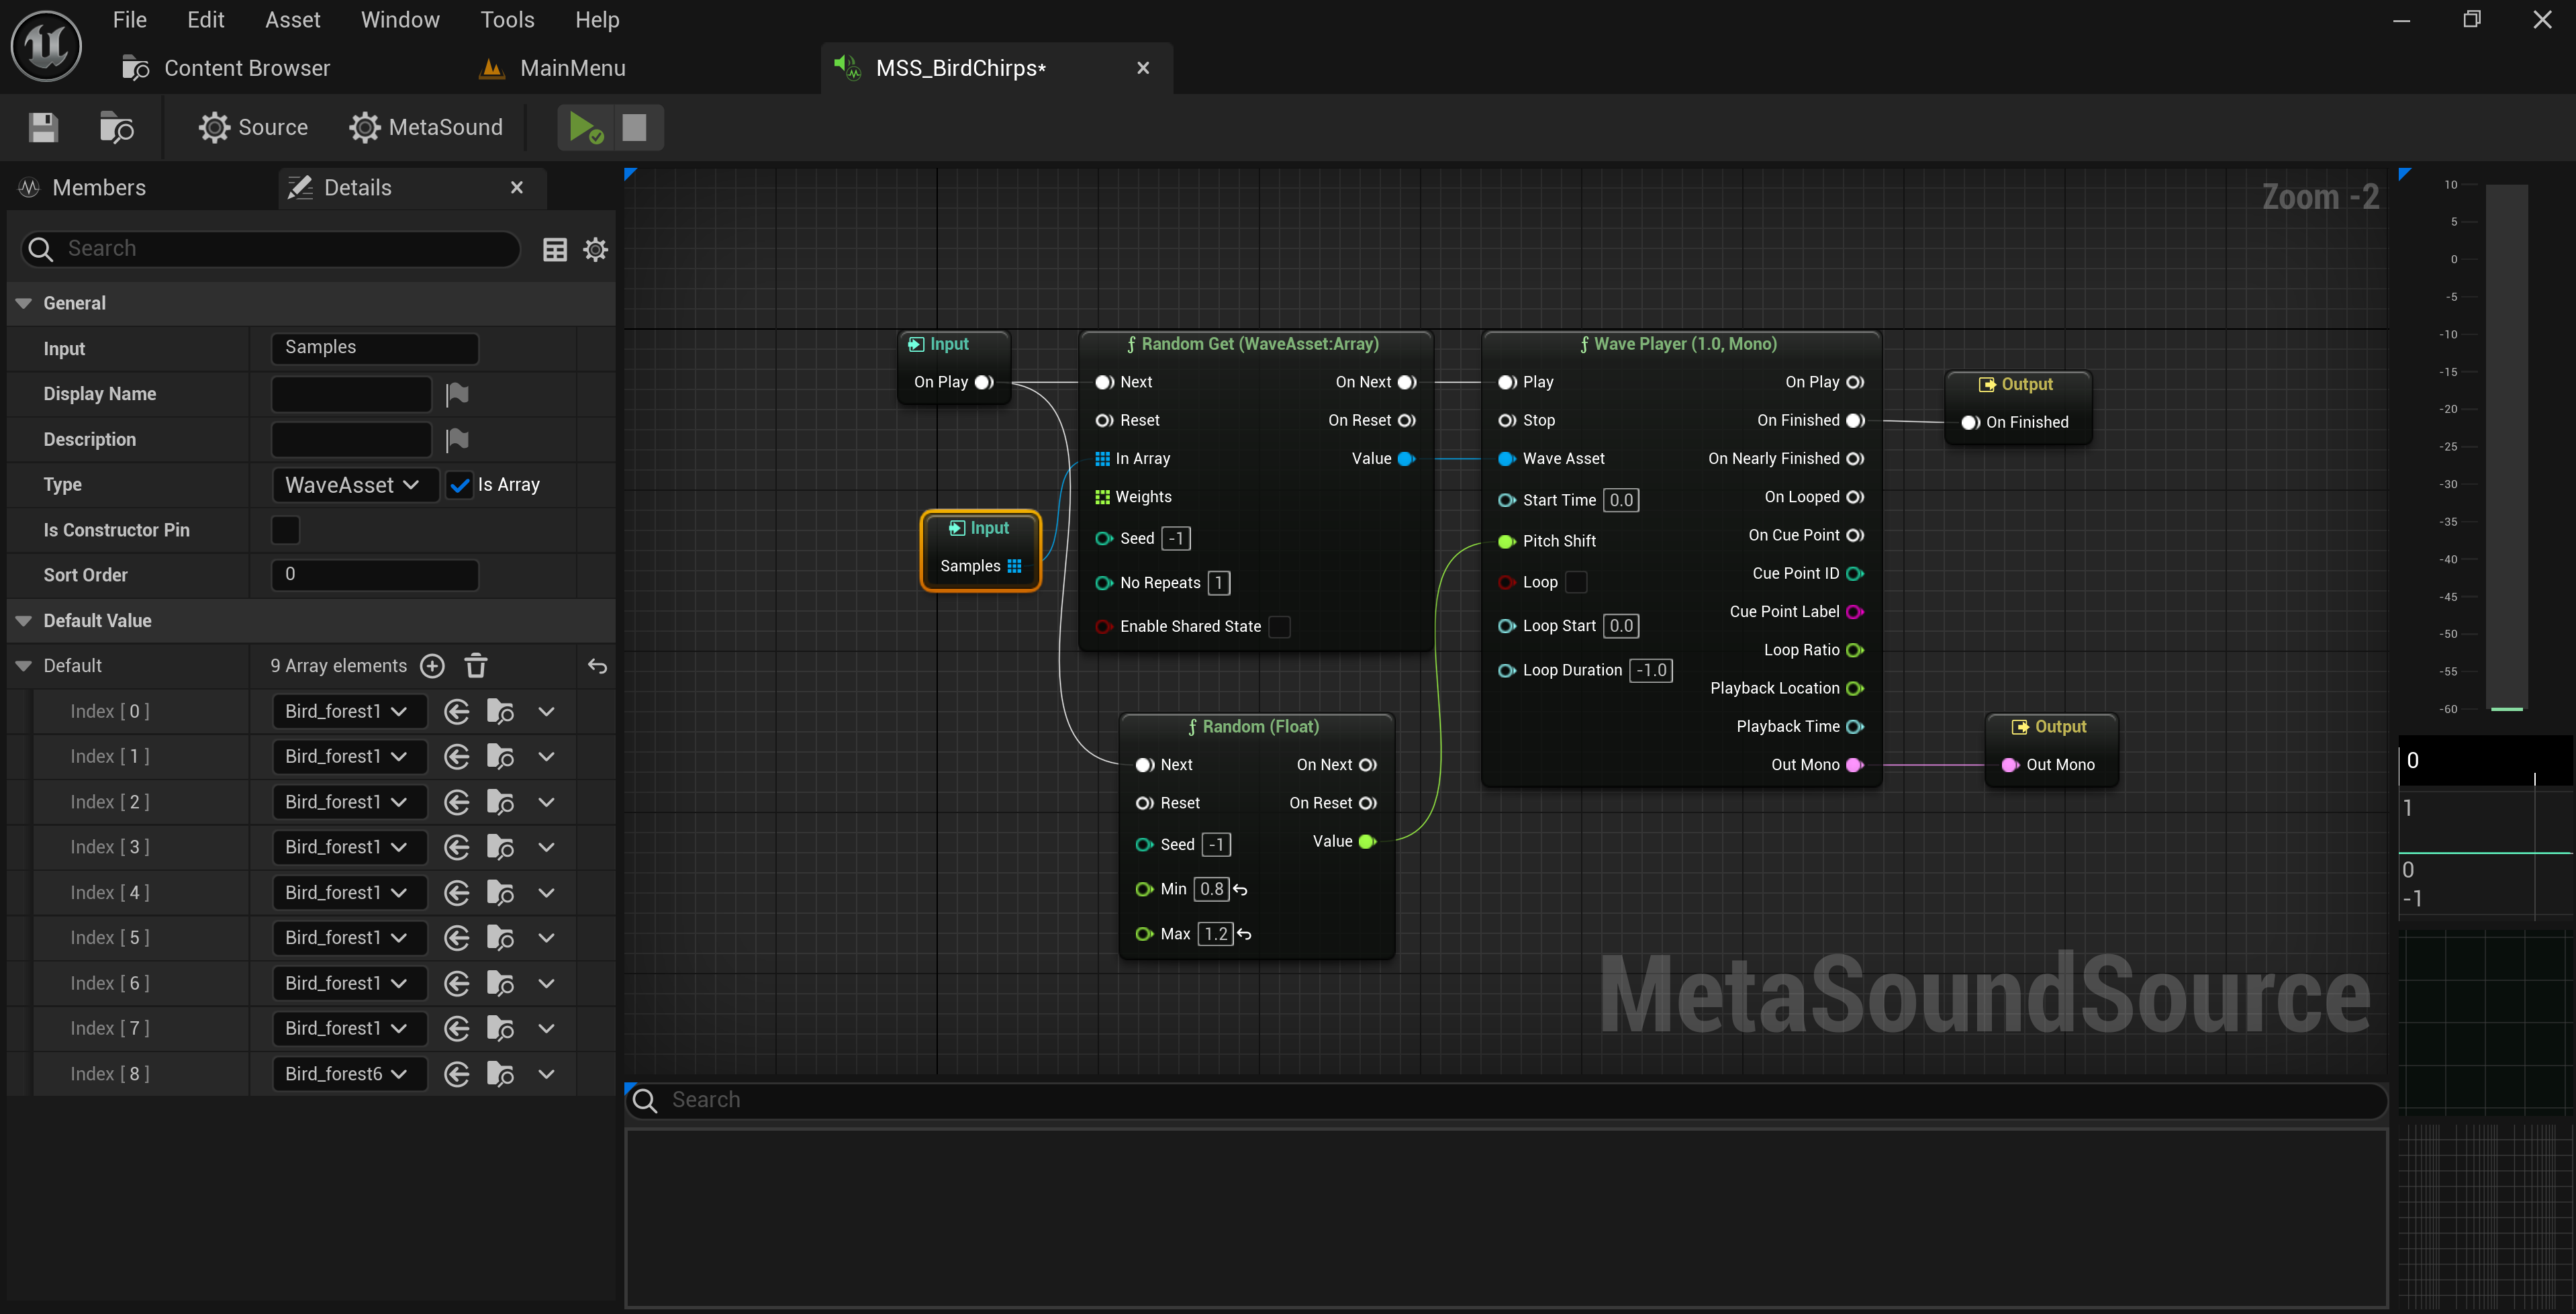Click the bottom graph Search field
Viewport: 2576px width, 1314px height.
(1506, 1101)
